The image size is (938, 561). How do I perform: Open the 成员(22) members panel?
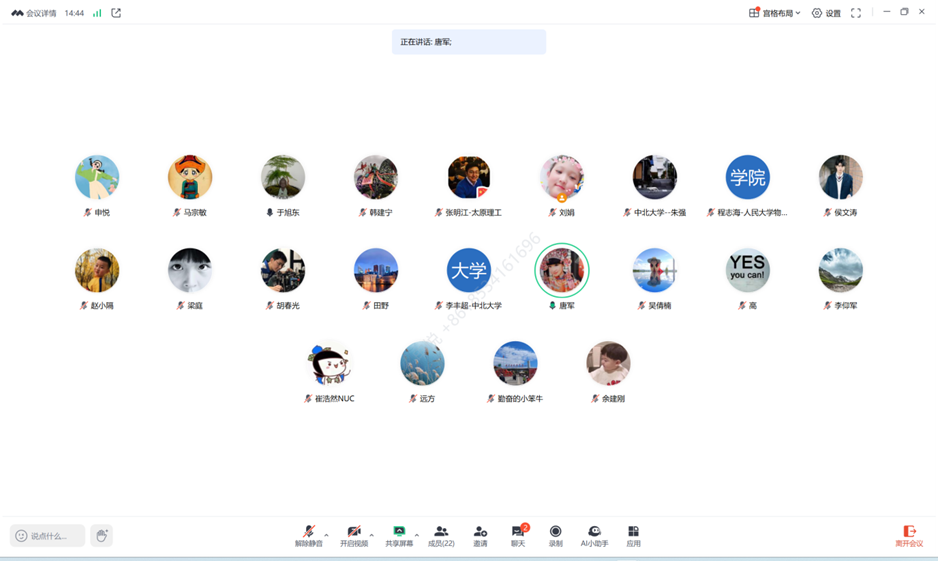click(x=441, y=535)
